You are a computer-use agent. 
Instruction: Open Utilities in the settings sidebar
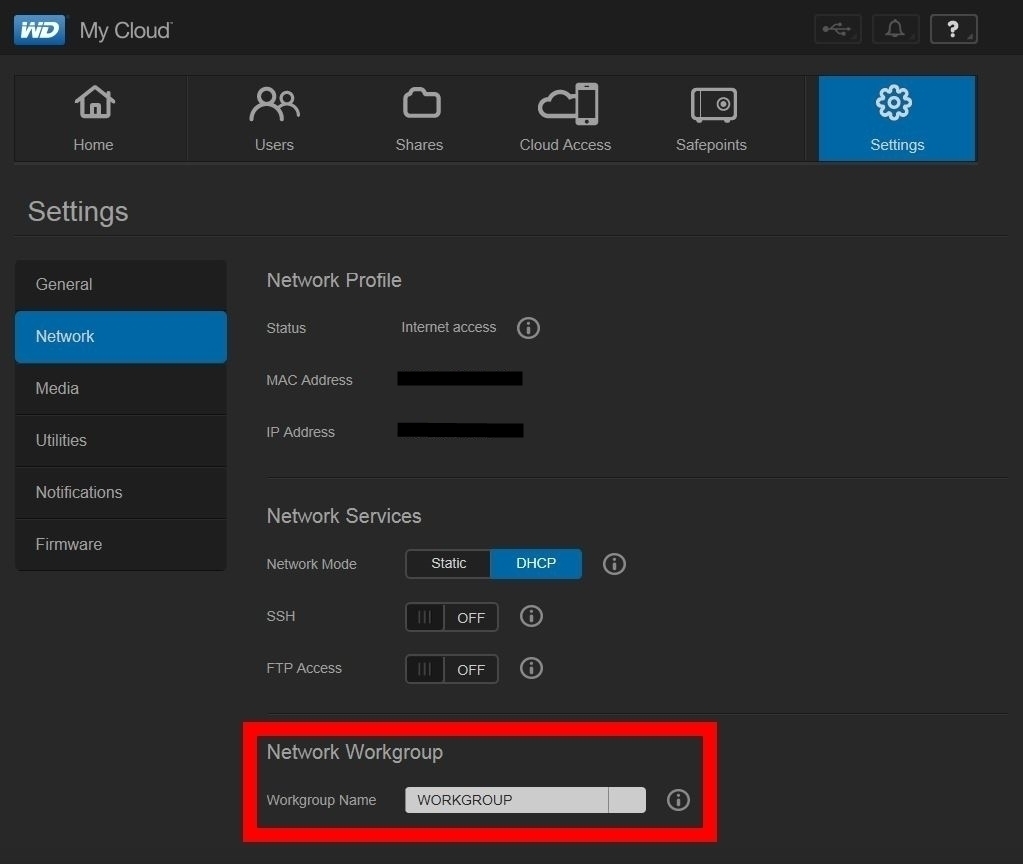tap(121, 440)
